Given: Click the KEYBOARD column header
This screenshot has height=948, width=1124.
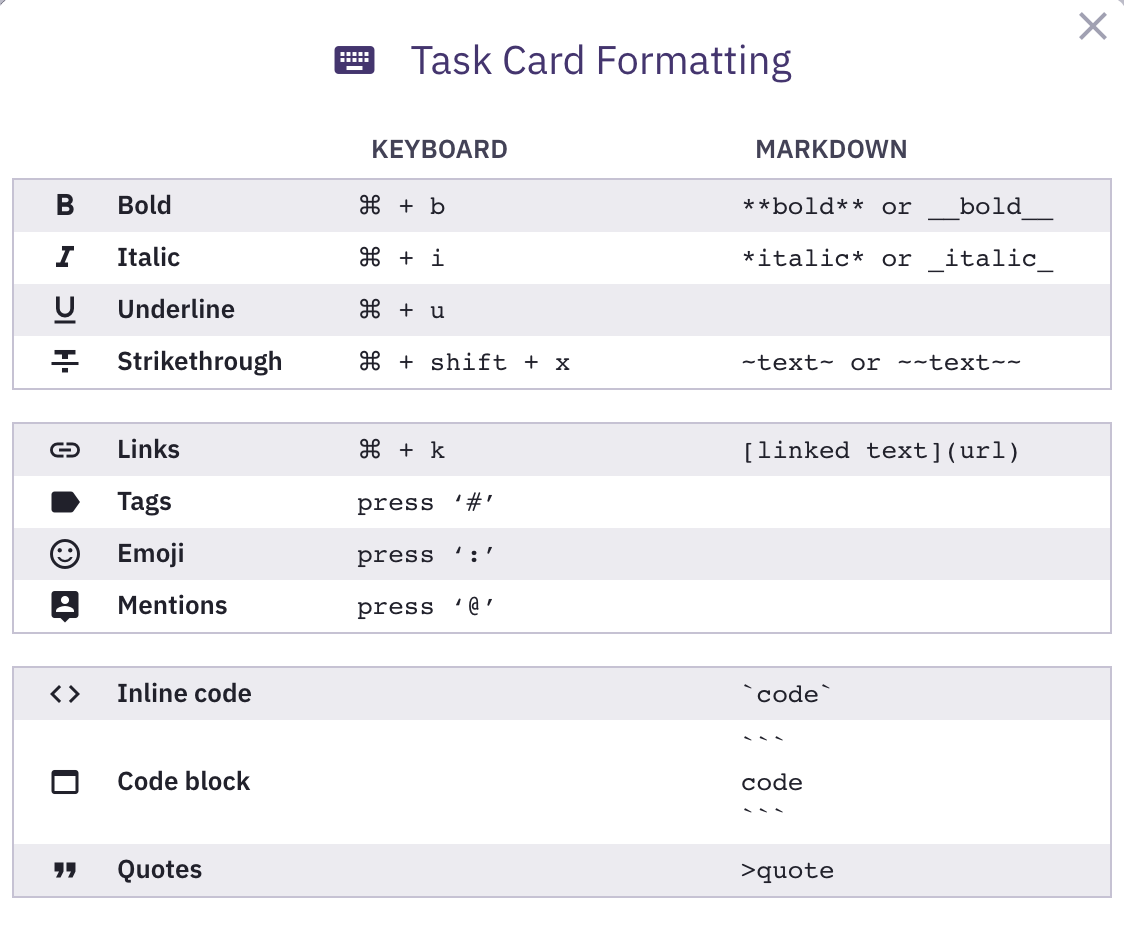Looking at the screenshot, I should pos(439,149).
